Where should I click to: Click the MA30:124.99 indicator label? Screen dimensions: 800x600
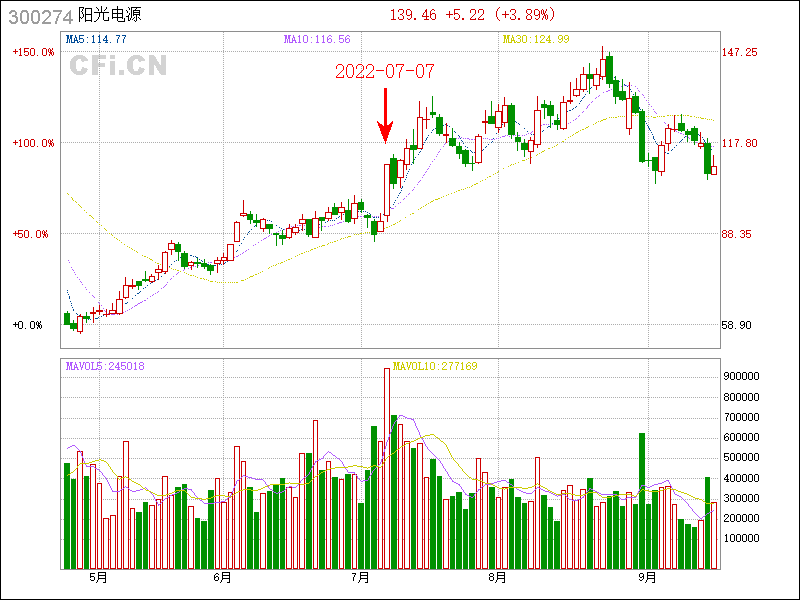point(536,39)
